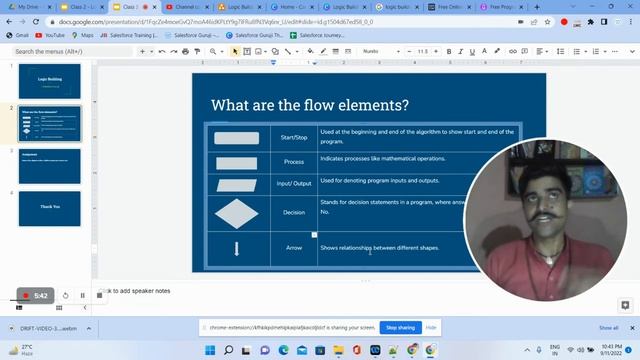This screenshot has width=640, height=360.
Task: Switch to filmstrip view
Action: pyautogui.click(x=19, y=308)
